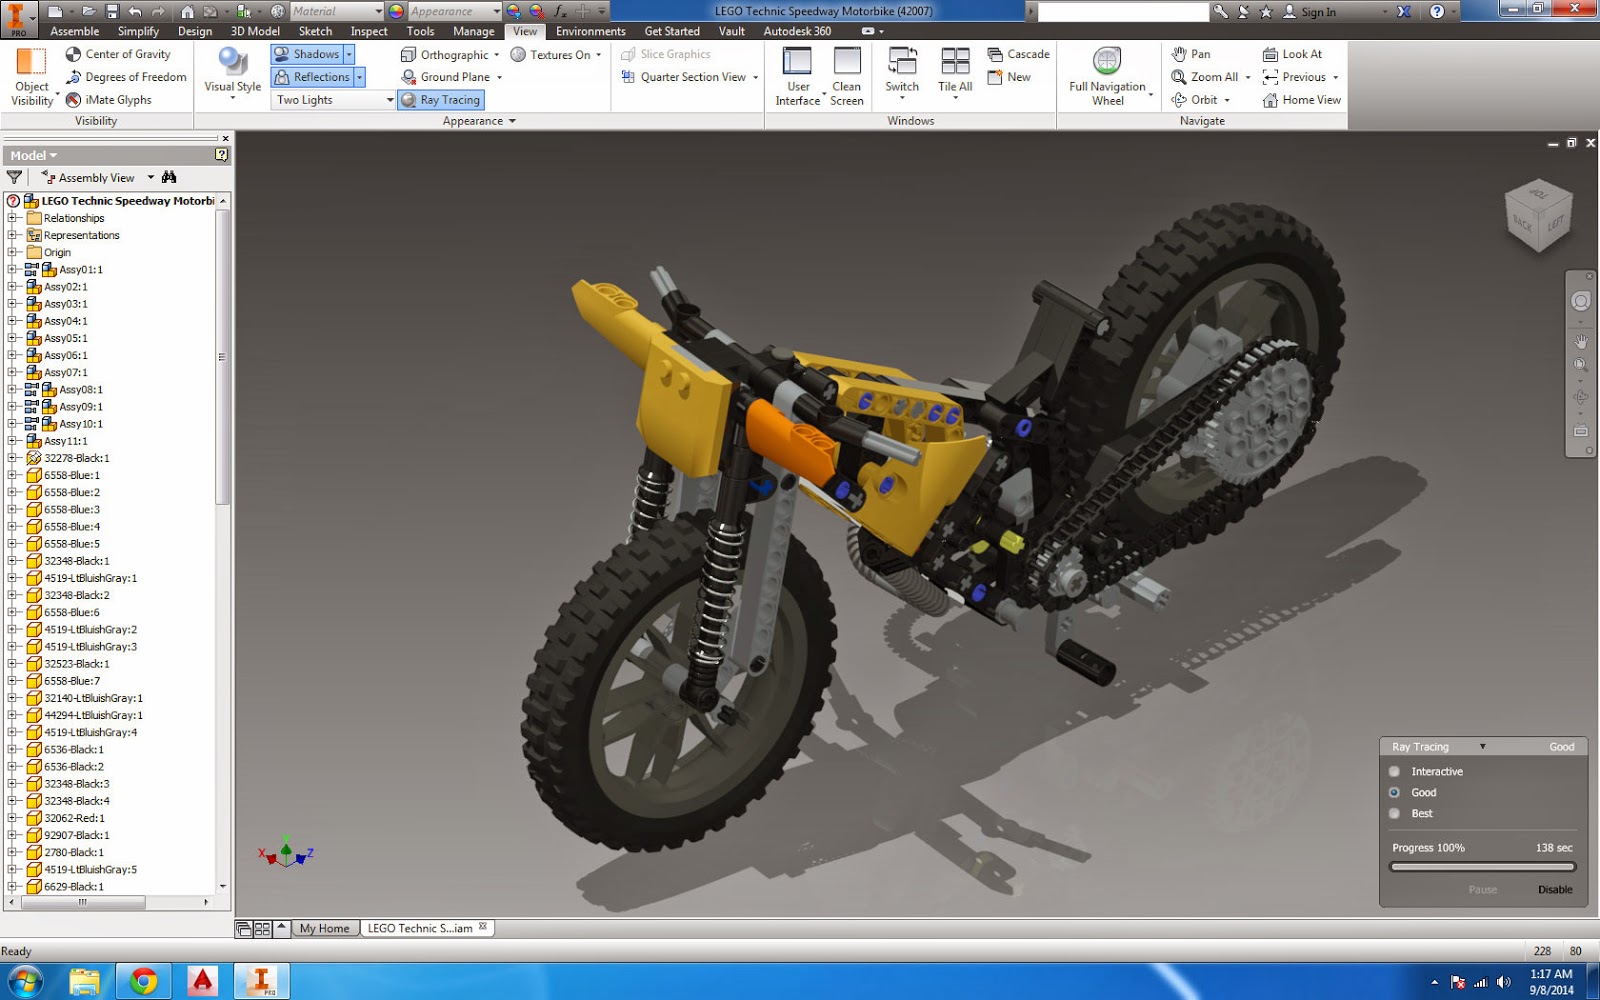Expand the Assy01:1 tree node
This screenshot has height=1000, width=1600.
click(x=13, y=270)
